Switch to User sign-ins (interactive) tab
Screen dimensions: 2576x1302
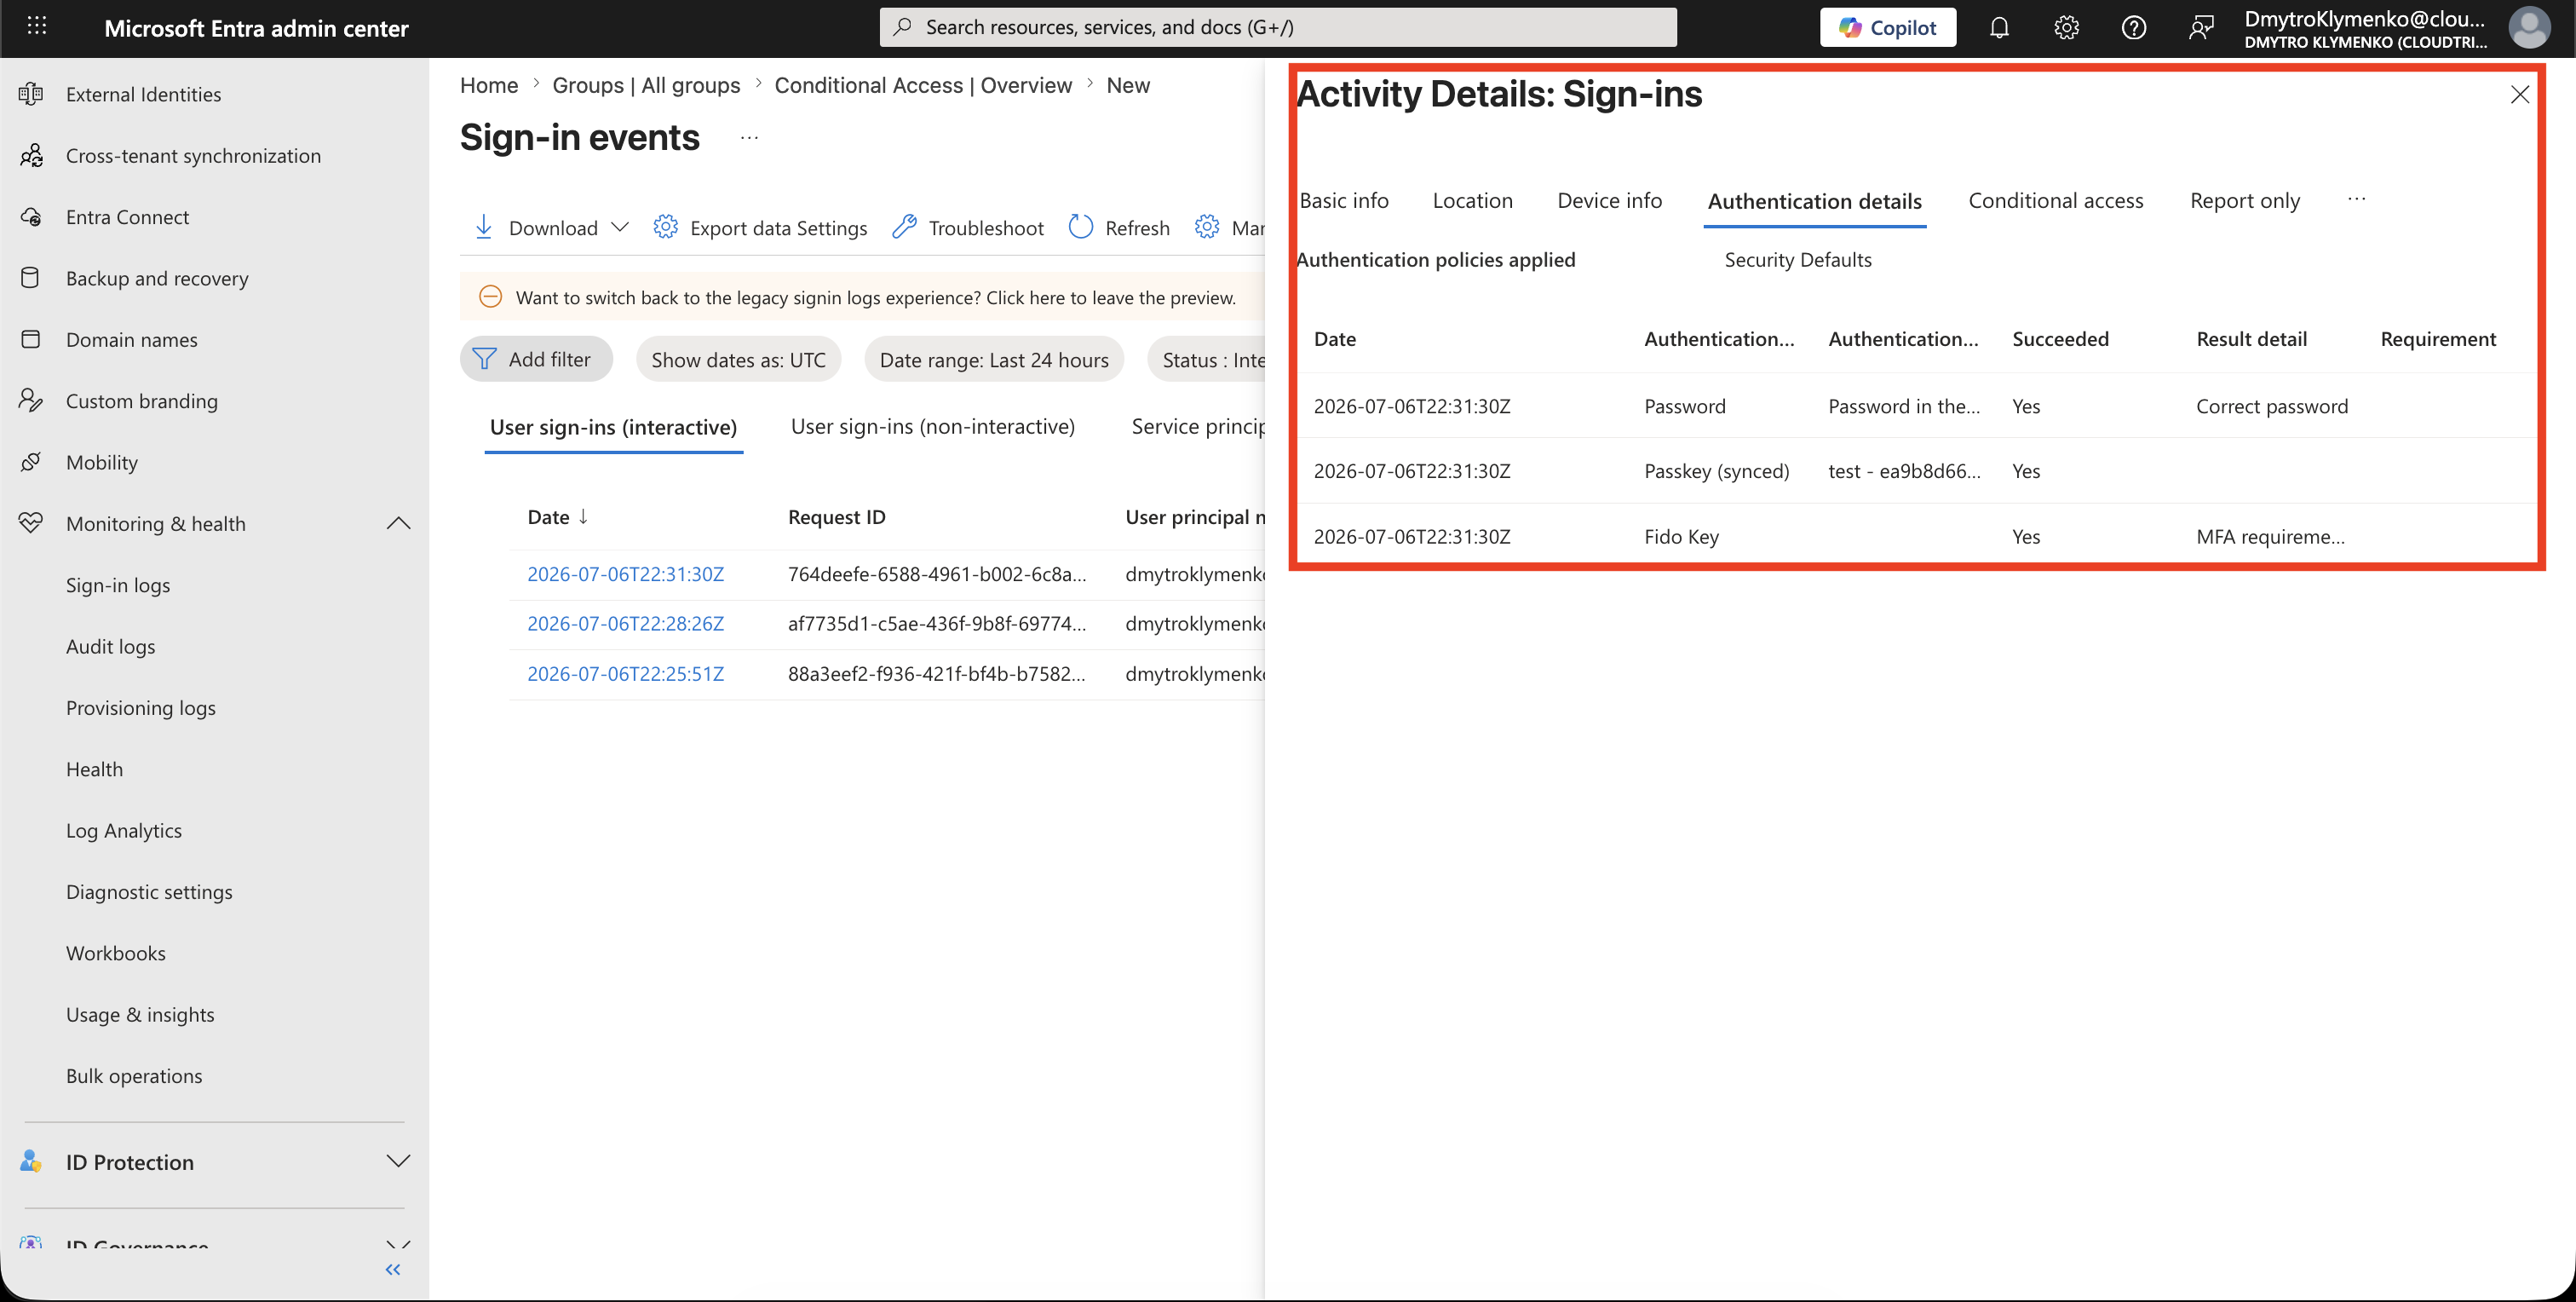pos(613,427)
